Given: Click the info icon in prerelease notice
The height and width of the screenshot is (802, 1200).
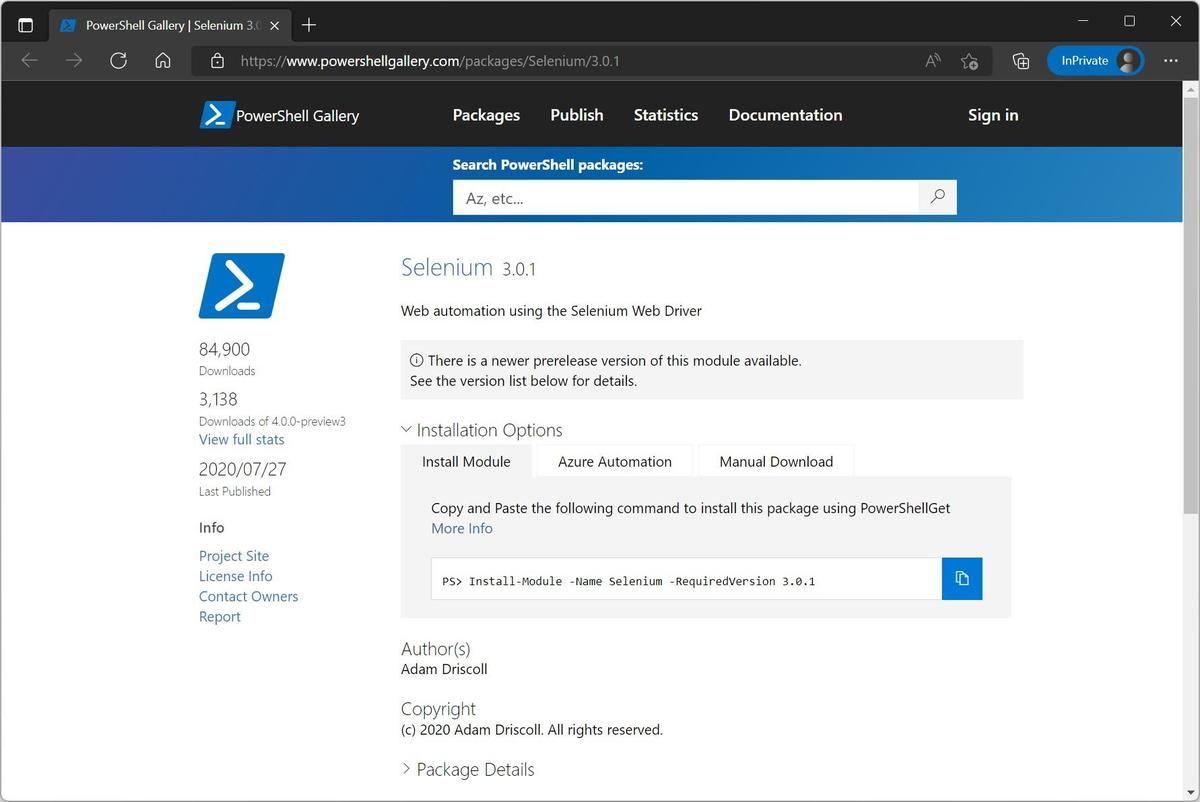Looking at the screenshot, I should pos(417,361).
